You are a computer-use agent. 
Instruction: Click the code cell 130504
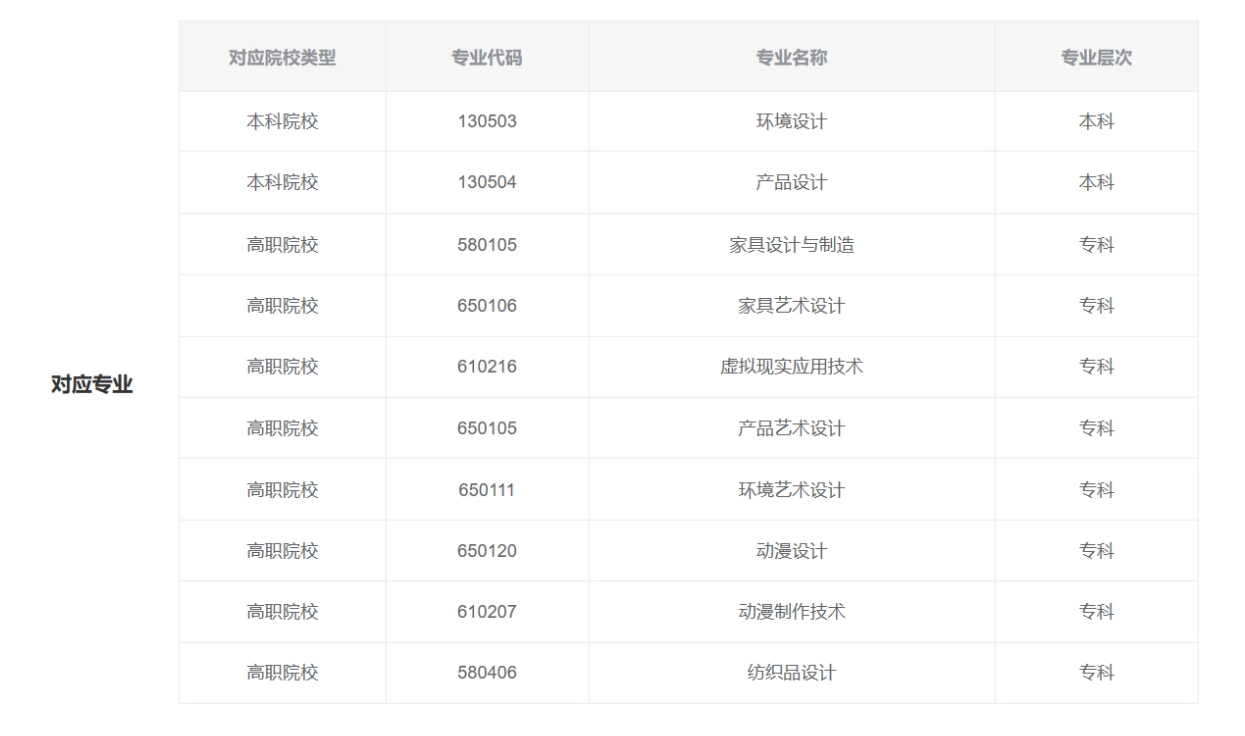[487, 183]
